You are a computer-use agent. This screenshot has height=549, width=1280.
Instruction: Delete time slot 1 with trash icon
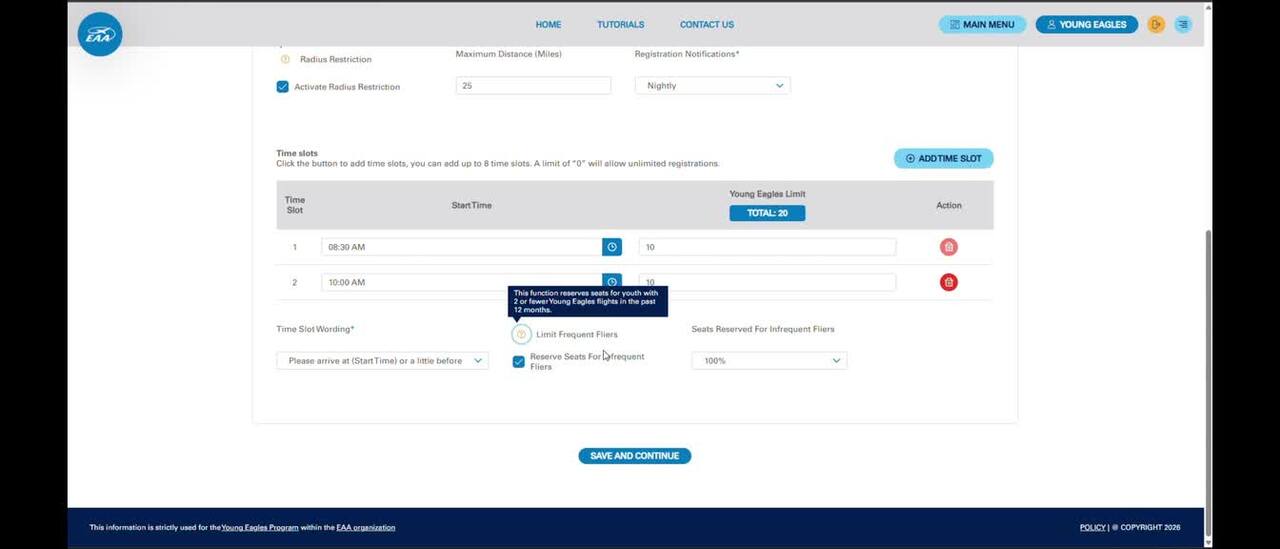click(948, 247)
